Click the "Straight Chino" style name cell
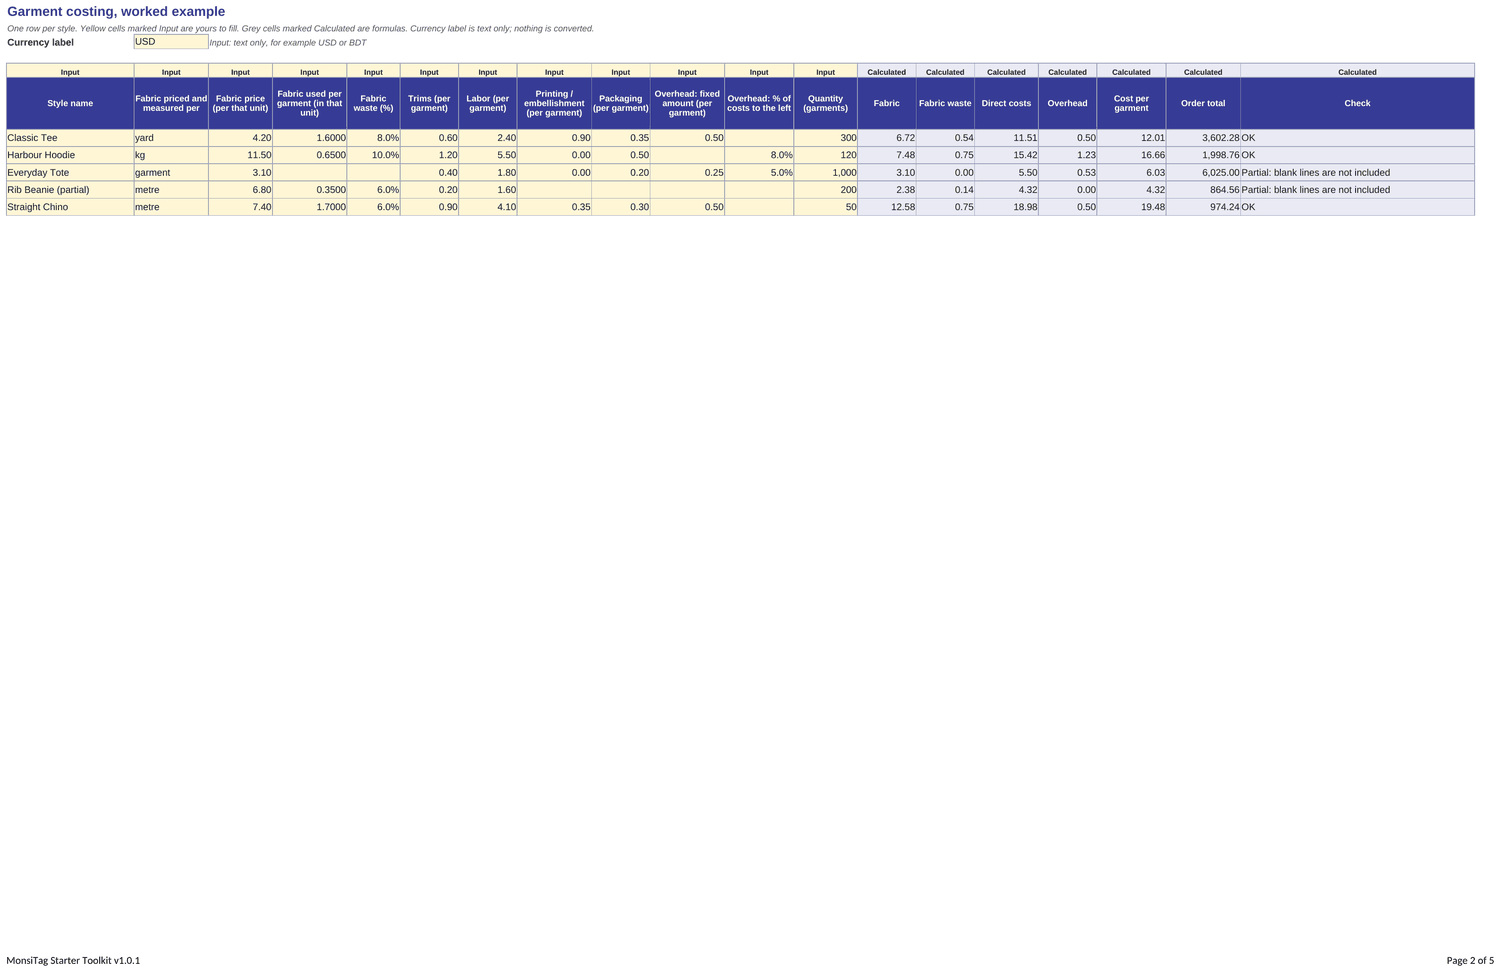The height and width of the screenshot is (972, 1500). pyautogui.click(x=70, y=207)
